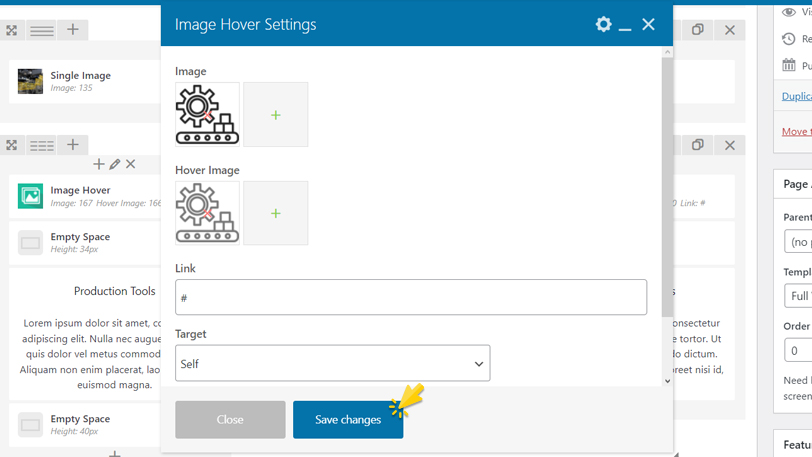Clone the first row with the duplicate icon
Image resolution: width=812 pixels, height=457 pixels.
pos(698,30)
